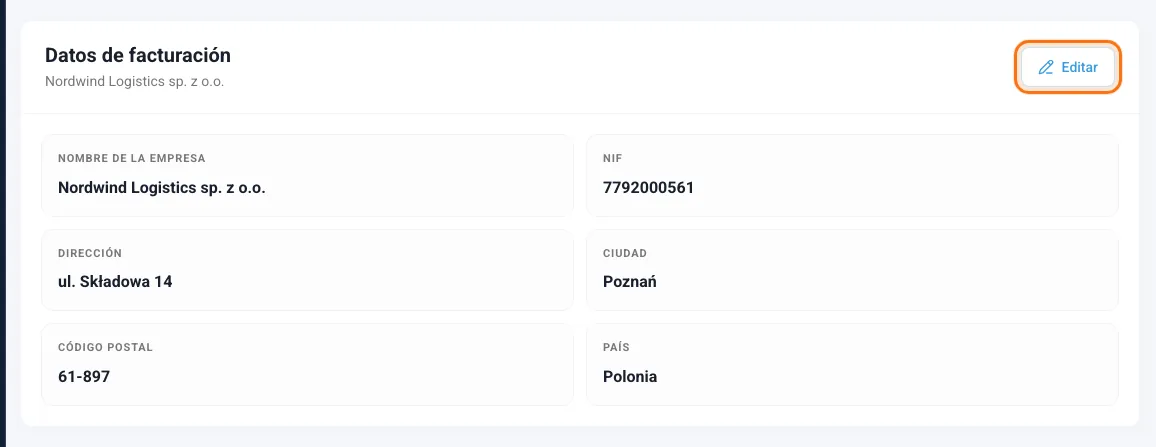Select the address ul. Składowa 14
Viewport: 1156px width, 447px height.
click(115, 282)
